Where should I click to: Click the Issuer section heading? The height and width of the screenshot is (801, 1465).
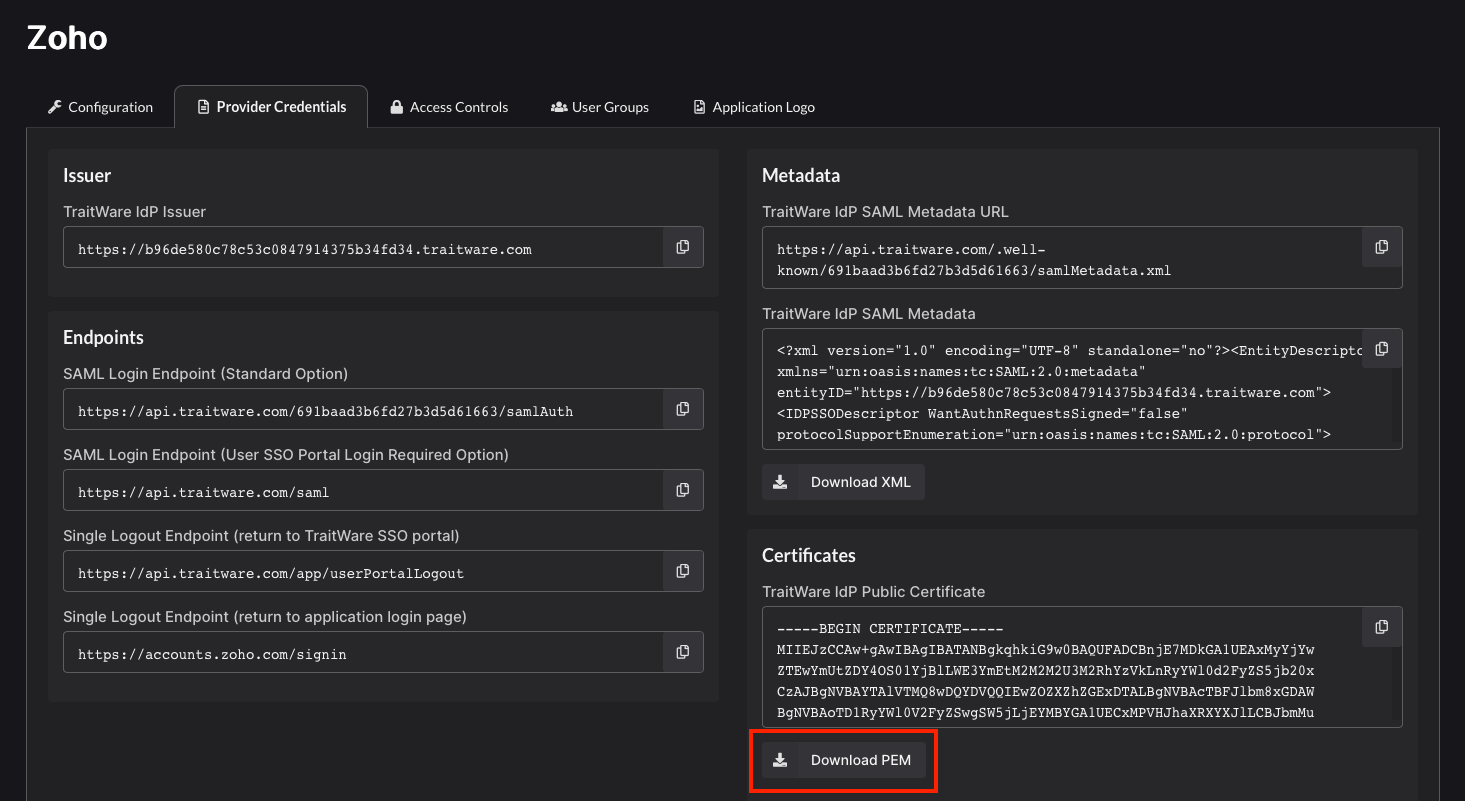[x=87, y=175]
